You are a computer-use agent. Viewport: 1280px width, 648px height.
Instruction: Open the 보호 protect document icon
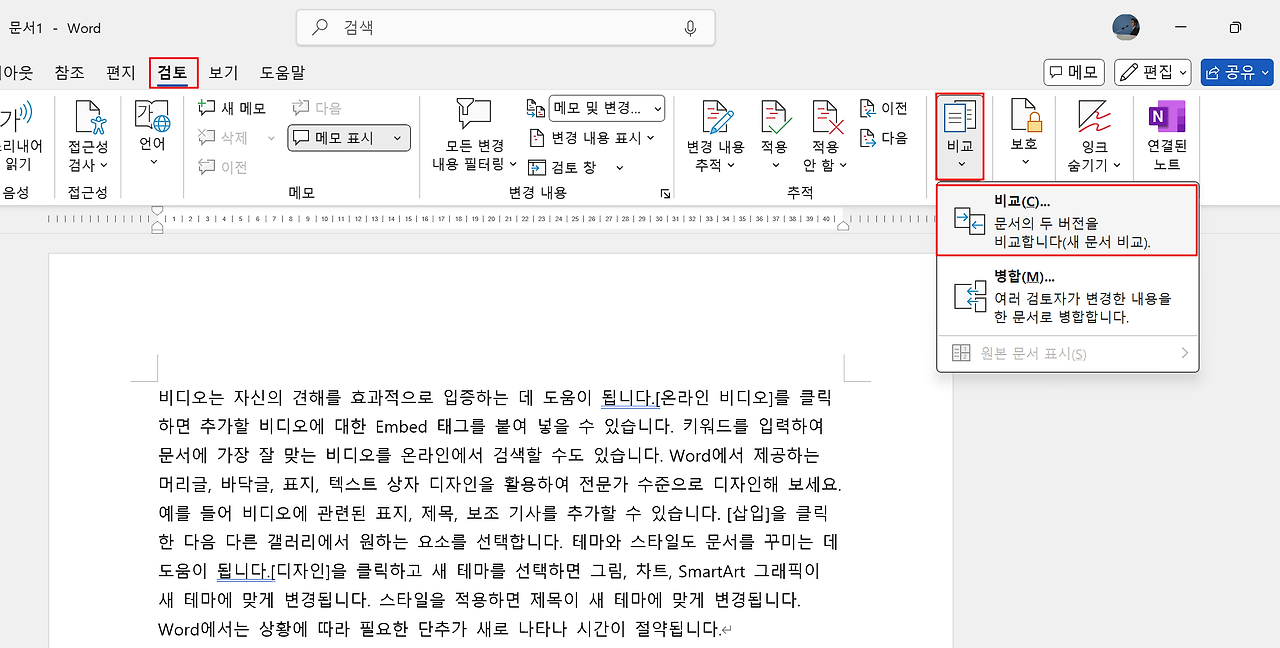1024,118
